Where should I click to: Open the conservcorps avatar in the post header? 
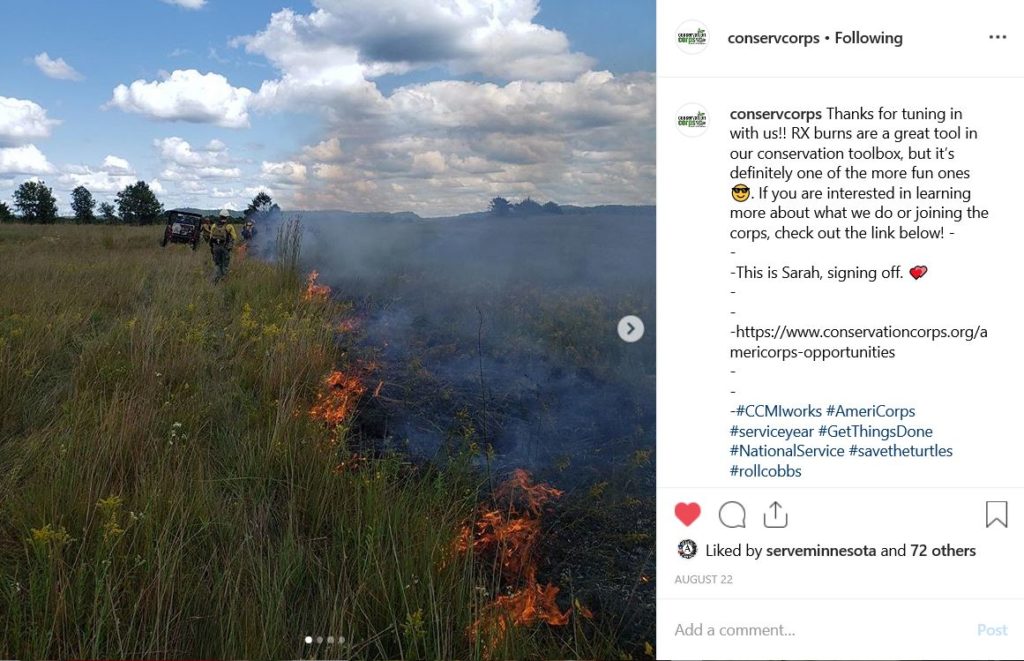tap(692, 37)
